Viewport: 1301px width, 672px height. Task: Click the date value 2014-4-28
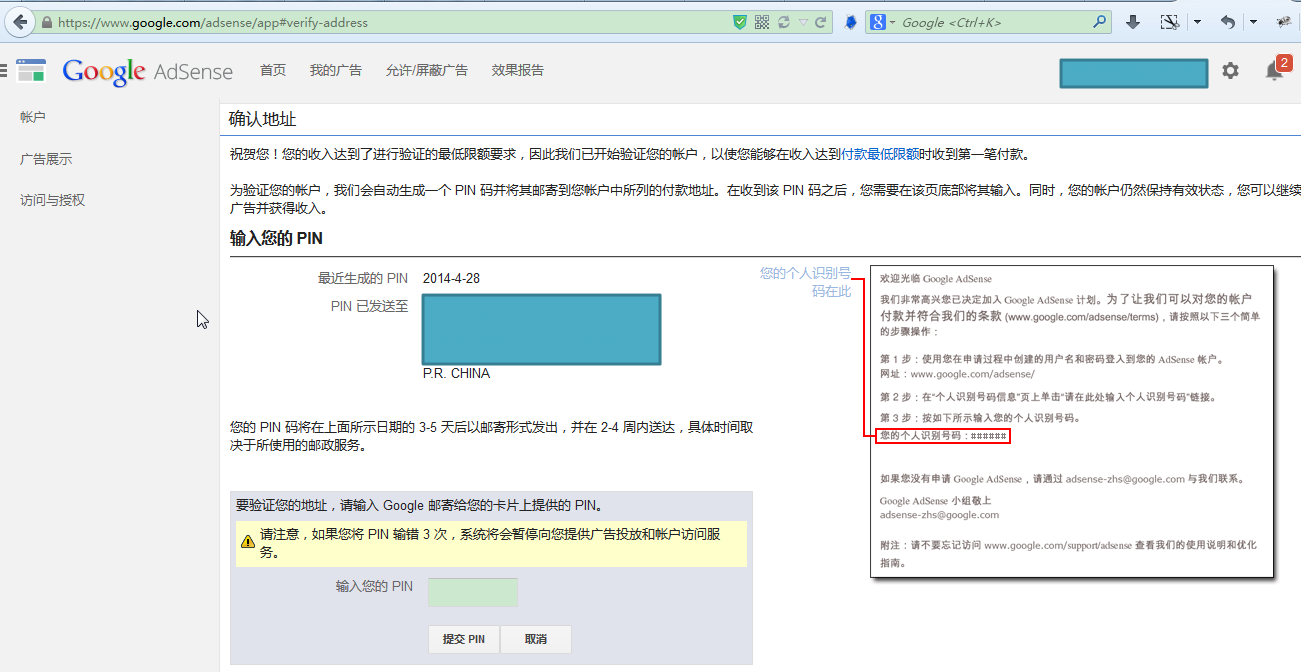pos(451,278)
